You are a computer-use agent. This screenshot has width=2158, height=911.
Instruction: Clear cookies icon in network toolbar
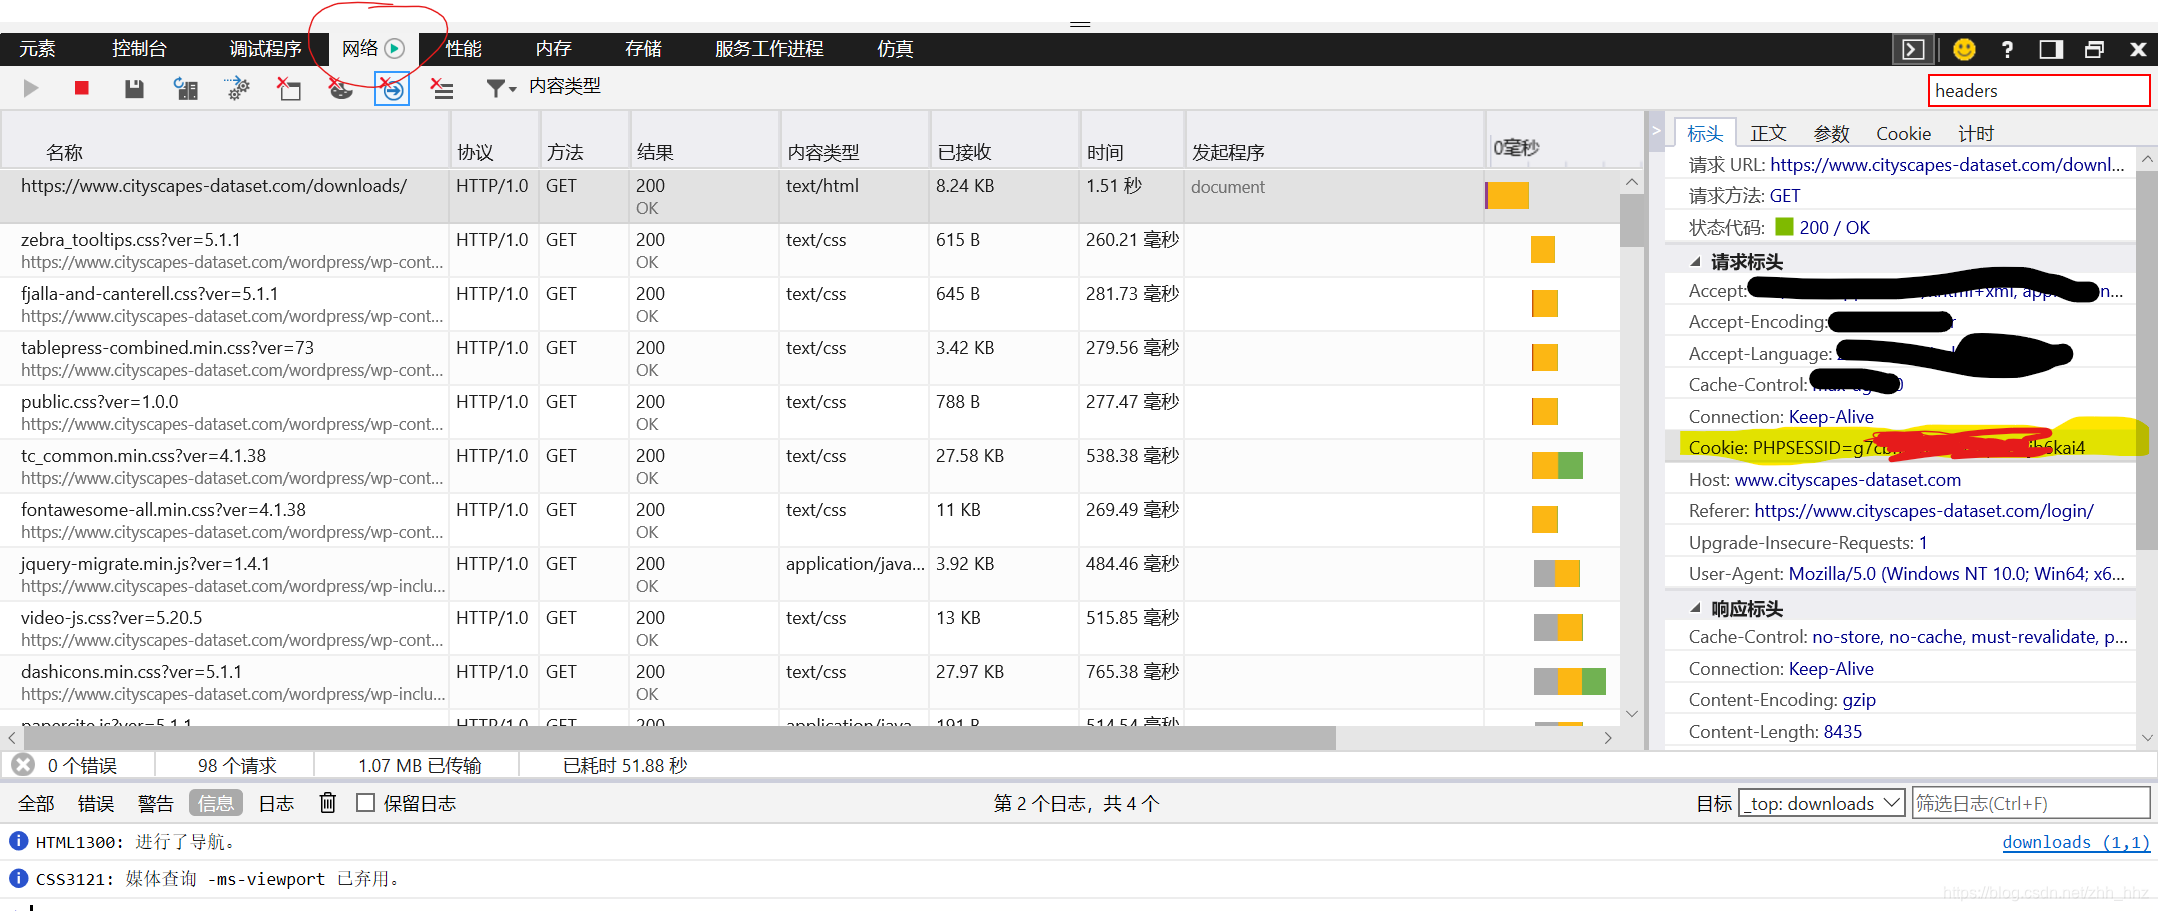[x=341, y=89]
